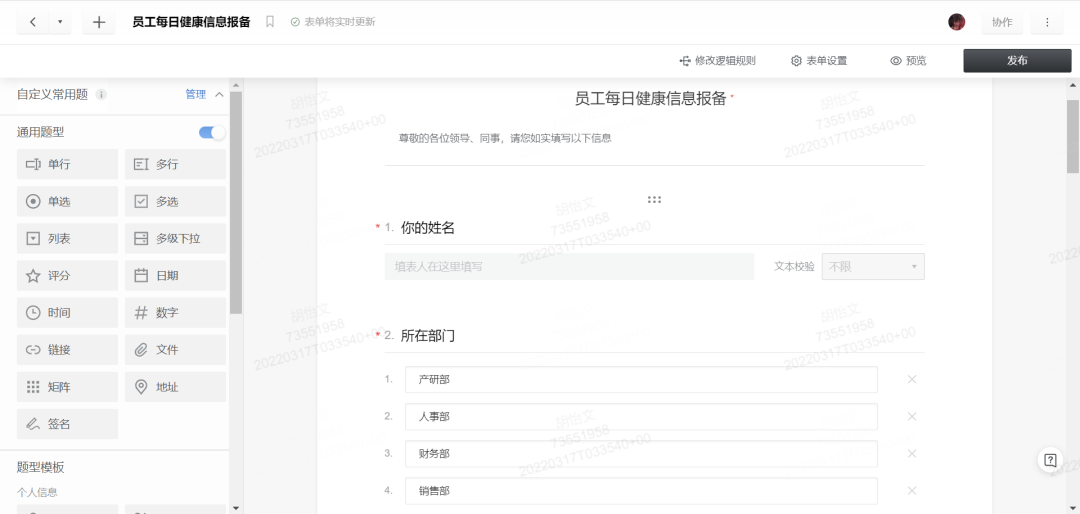This screenshot has width=1080, height=514.
Task: Edit the 人事部 option field
Action: [x=641, y=417]
